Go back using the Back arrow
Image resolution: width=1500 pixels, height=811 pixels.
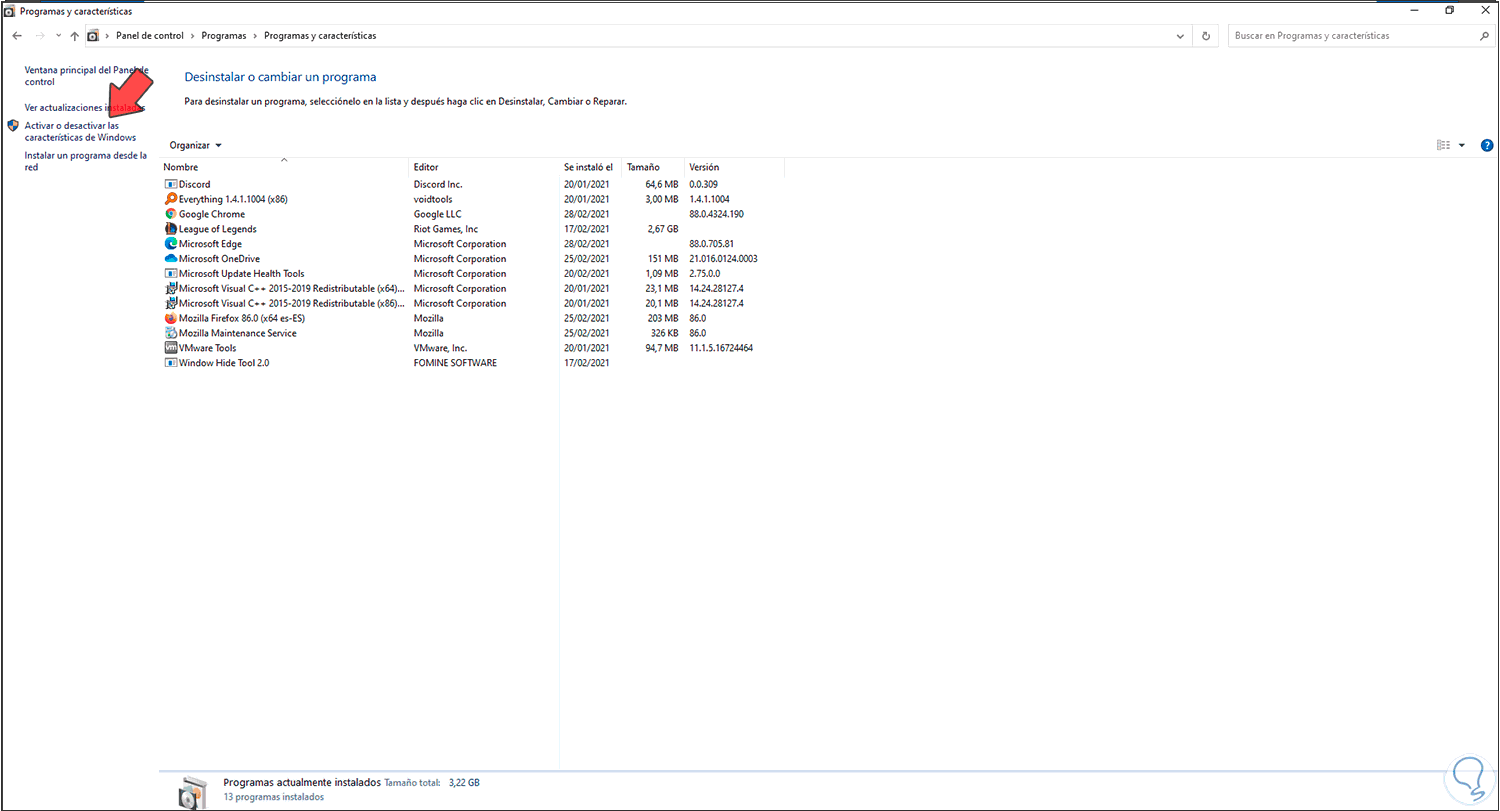(17, 36)
